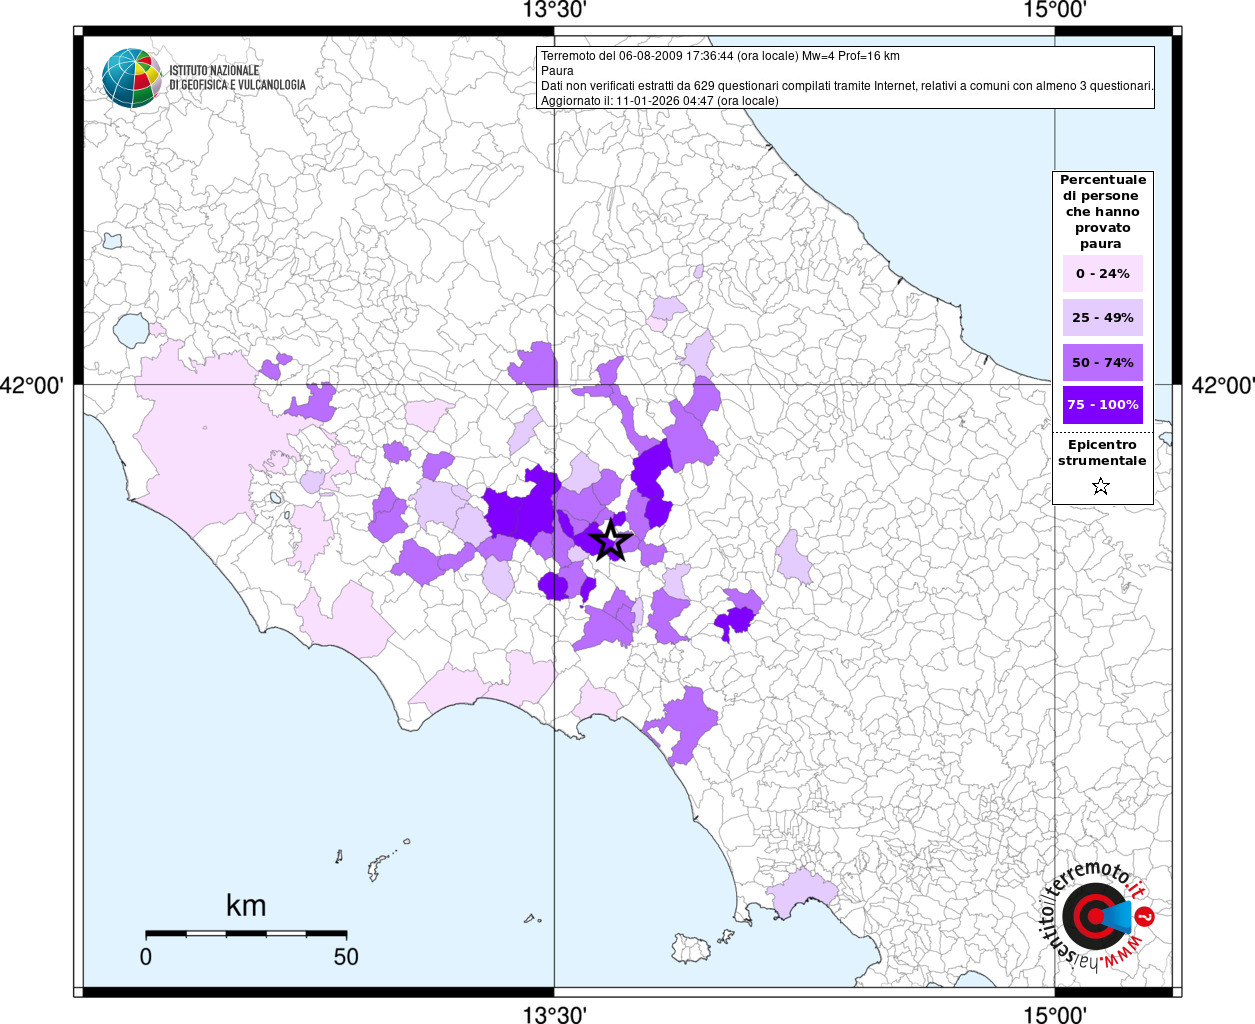Click the 'Epicentro strumentale' legend label
The height and width of the screenshot is (1024, 1255).
[1102, 453]
